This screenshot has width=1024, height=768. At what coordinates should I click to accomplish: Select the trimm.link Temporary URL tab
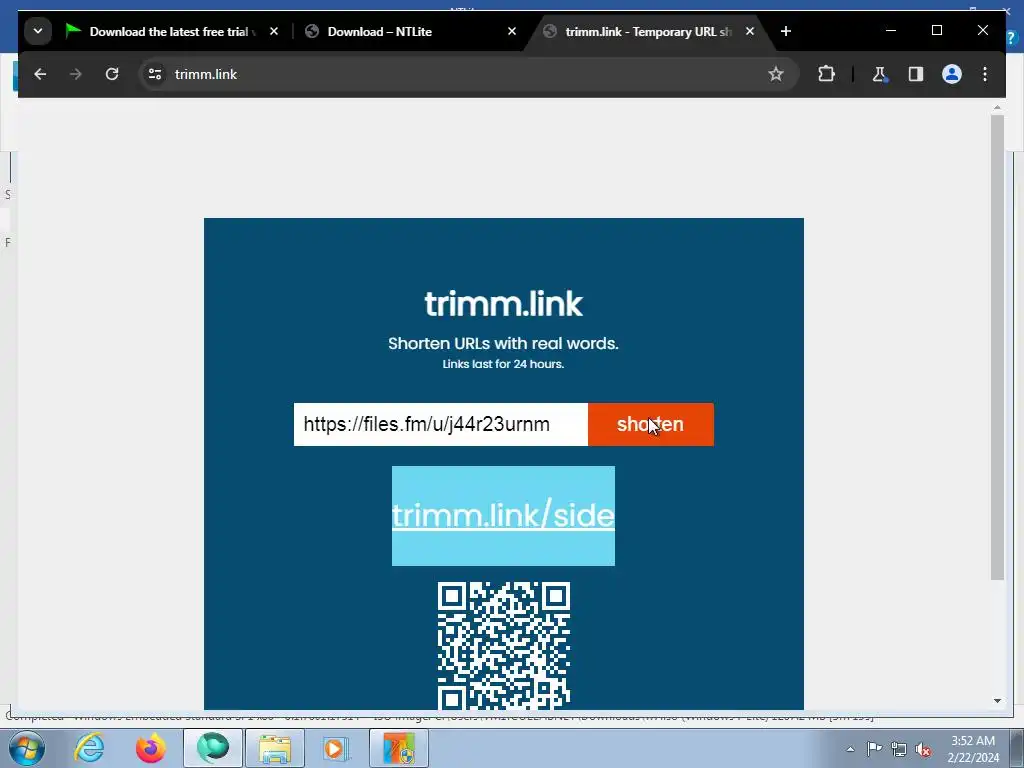click(648, 31)
